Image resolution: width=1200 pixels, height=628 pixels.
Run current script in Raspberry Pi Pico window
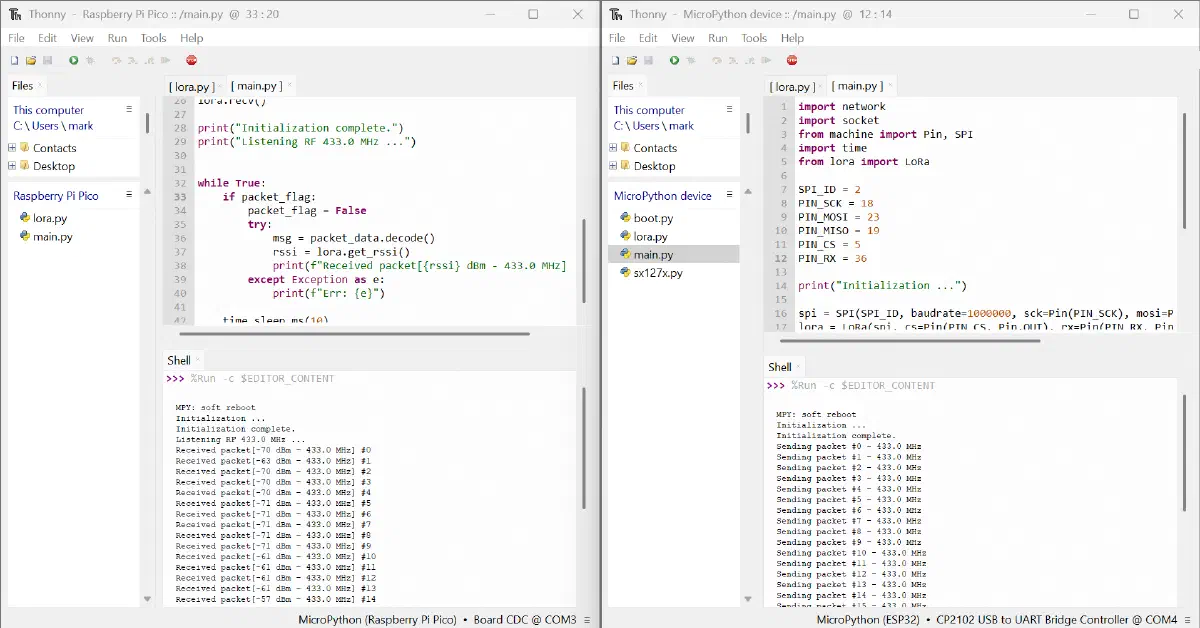(73, 61)
